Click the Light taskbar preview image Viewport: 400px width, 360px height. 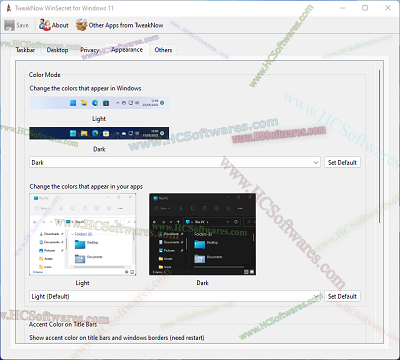99,103
